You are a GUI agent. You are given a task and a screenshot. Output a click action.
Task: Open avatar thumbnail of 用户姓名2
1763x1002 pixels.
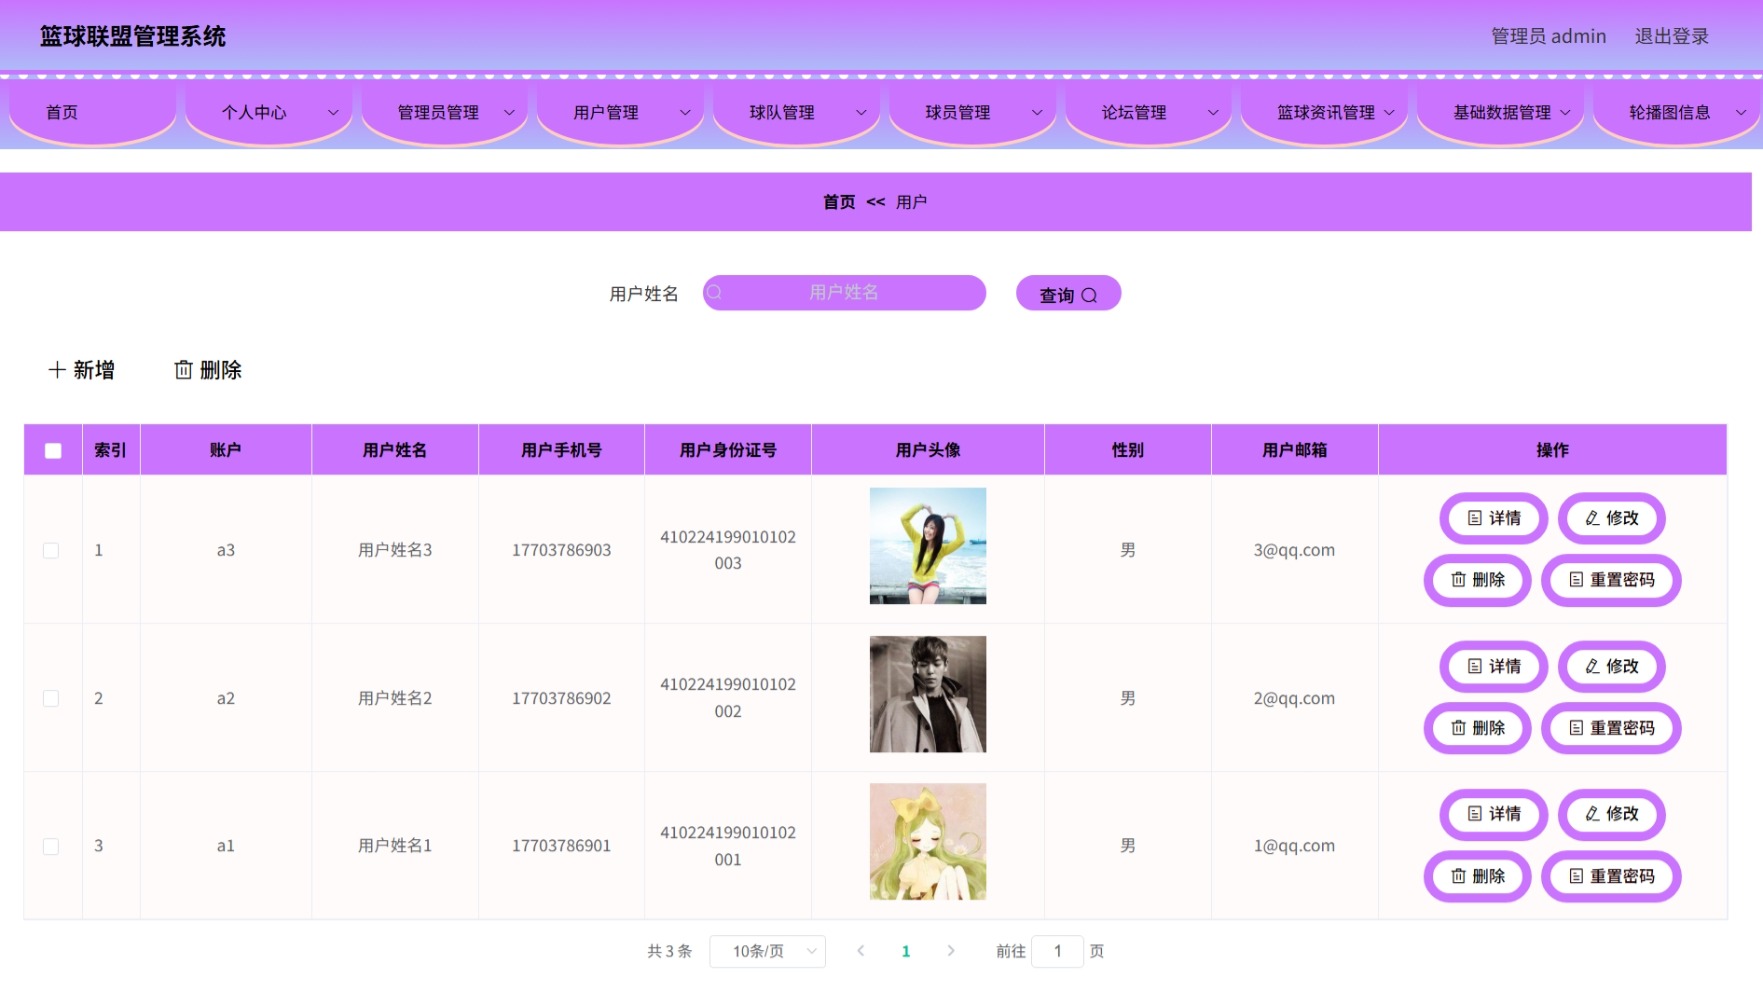(928, 694)
